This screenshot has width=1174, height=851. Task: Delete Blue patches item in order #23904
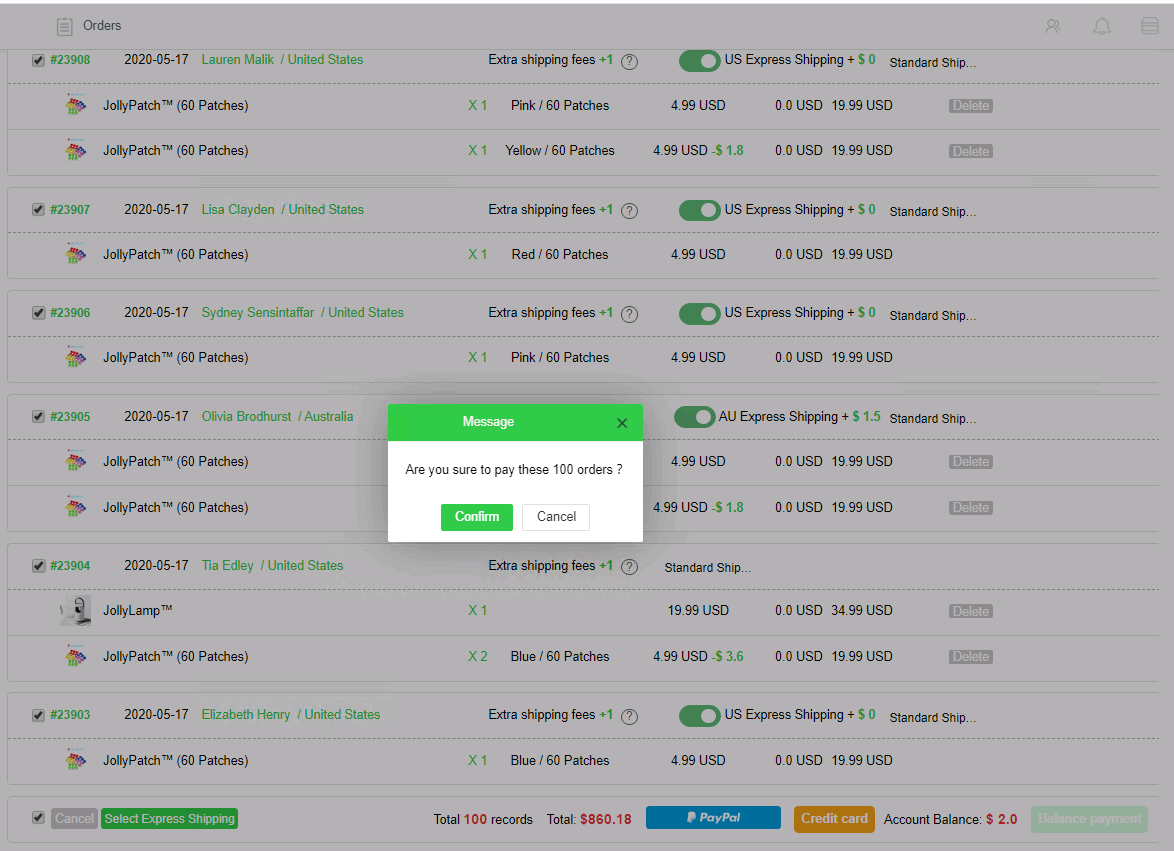pos(971,656)
